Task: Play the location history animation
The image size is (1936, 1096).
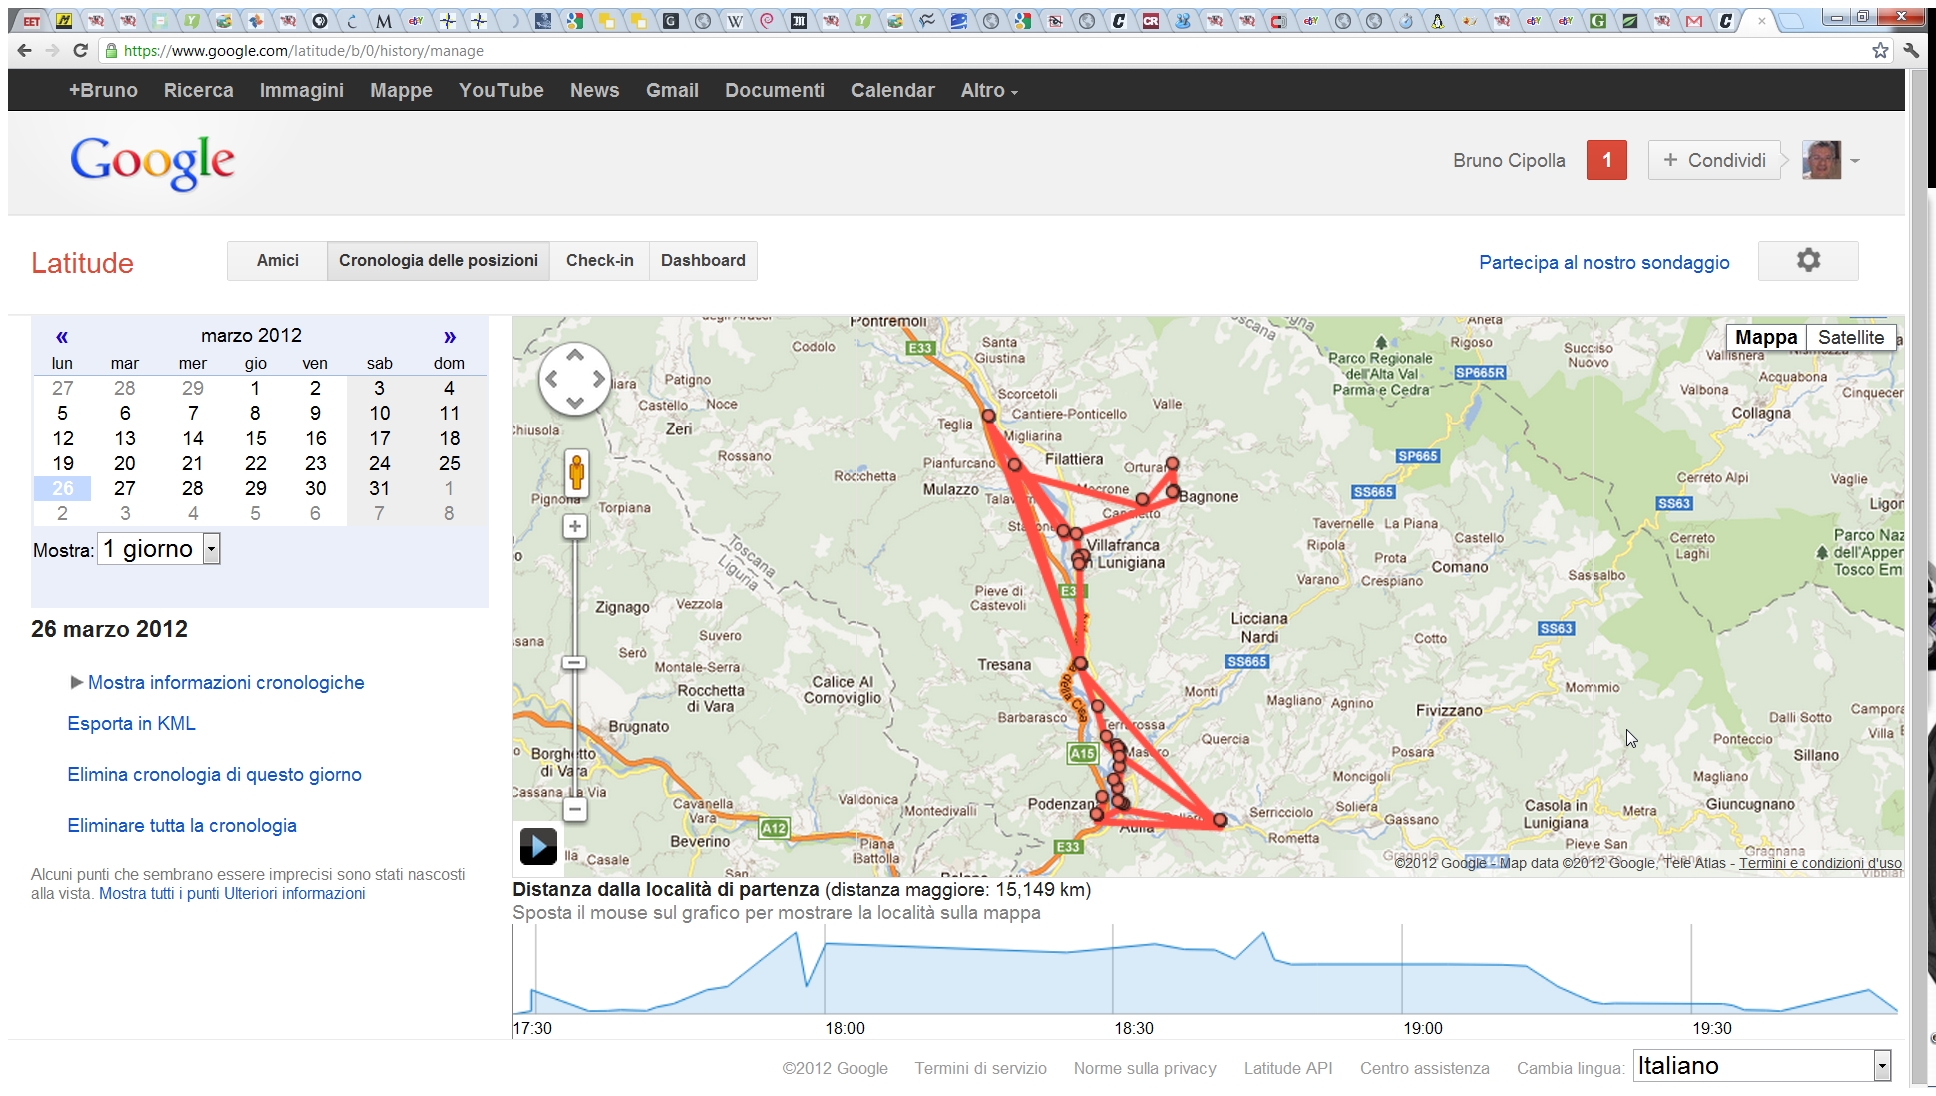Action: [538, 847]
